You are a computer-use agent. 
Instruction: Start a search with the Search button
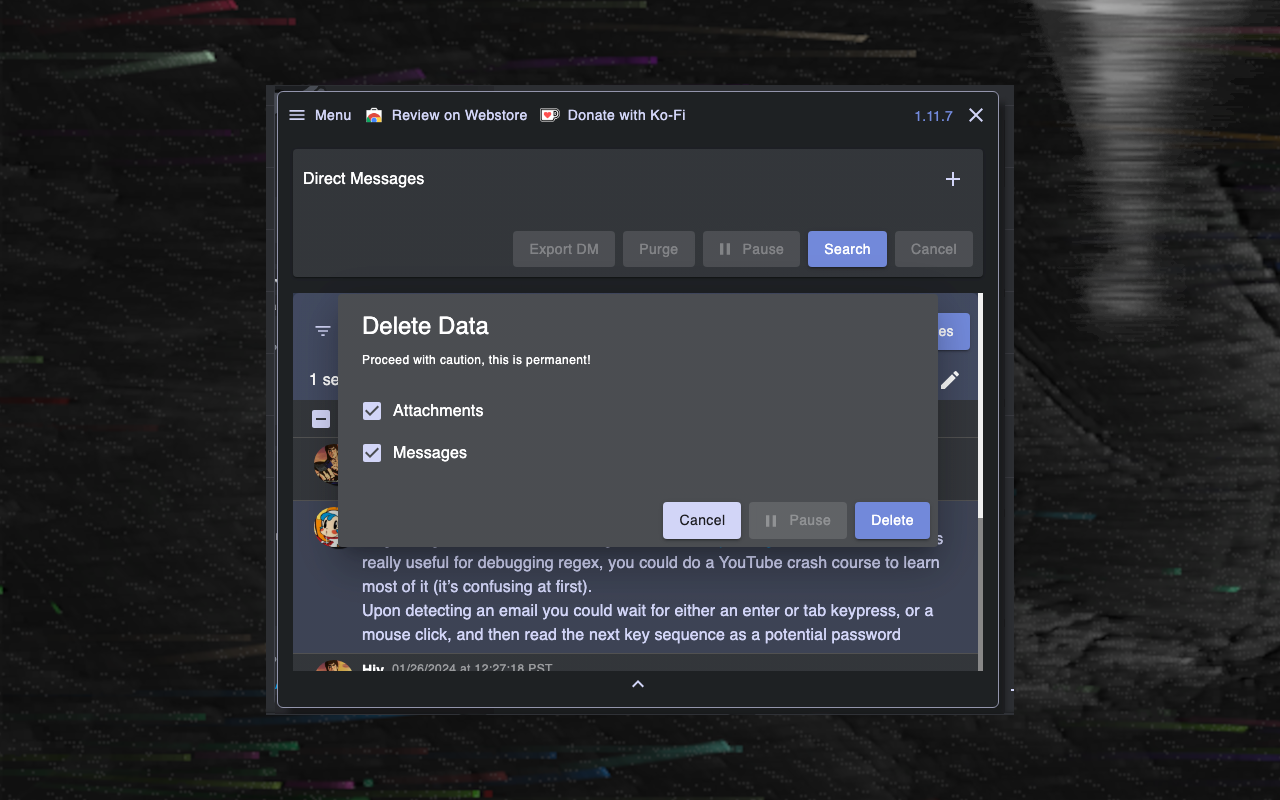click(847, 249)
